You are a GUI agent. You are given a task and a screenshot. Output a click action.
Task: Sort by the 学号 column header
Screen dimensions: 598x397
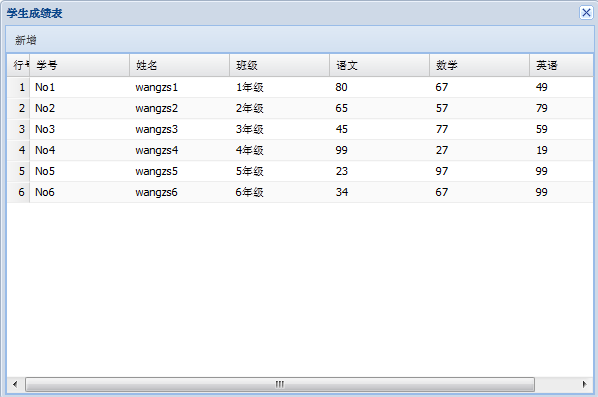click(80, 65)
